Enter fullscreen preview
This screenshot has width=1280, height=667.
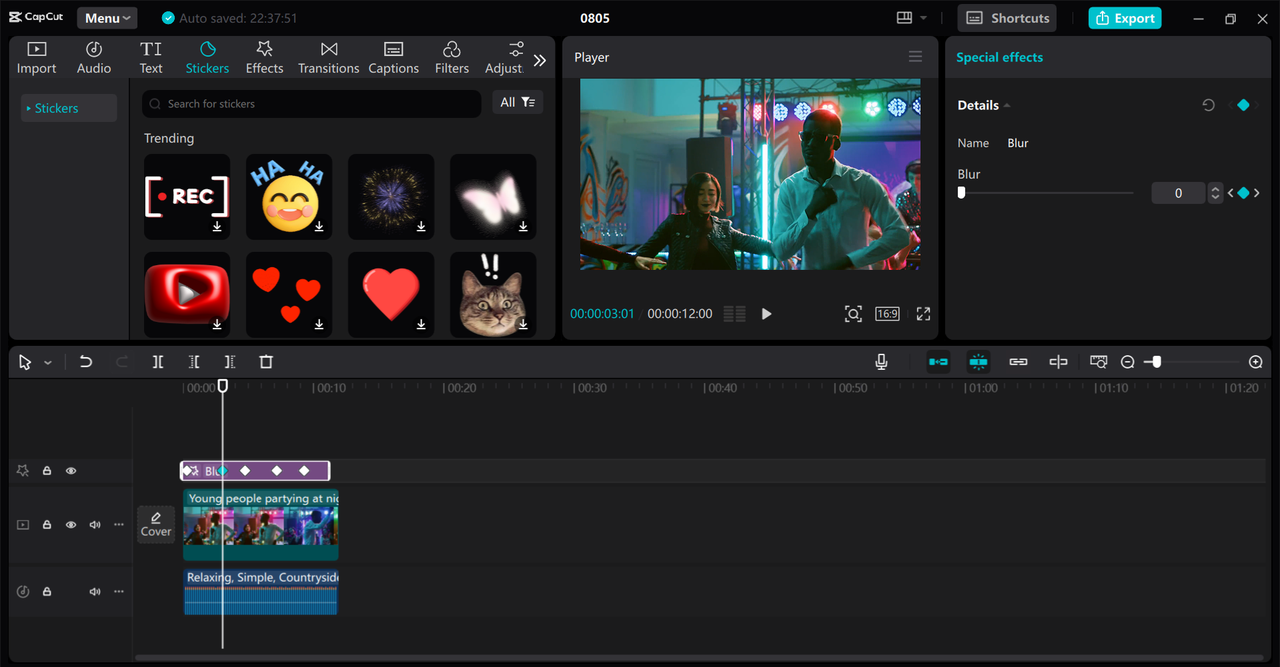pos(923,314)
